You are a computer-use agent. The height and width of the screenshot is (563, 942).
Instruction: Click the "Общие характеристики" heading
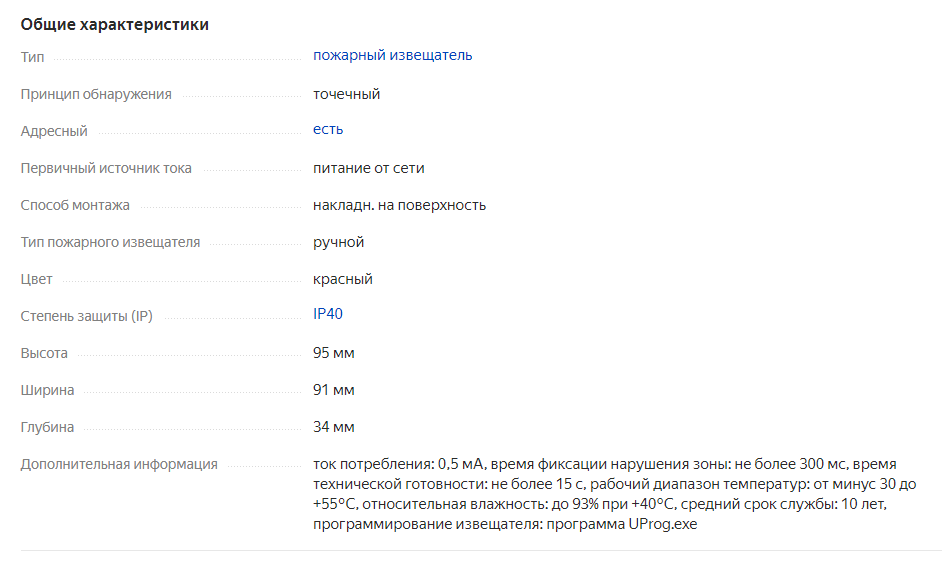point(115,25)
